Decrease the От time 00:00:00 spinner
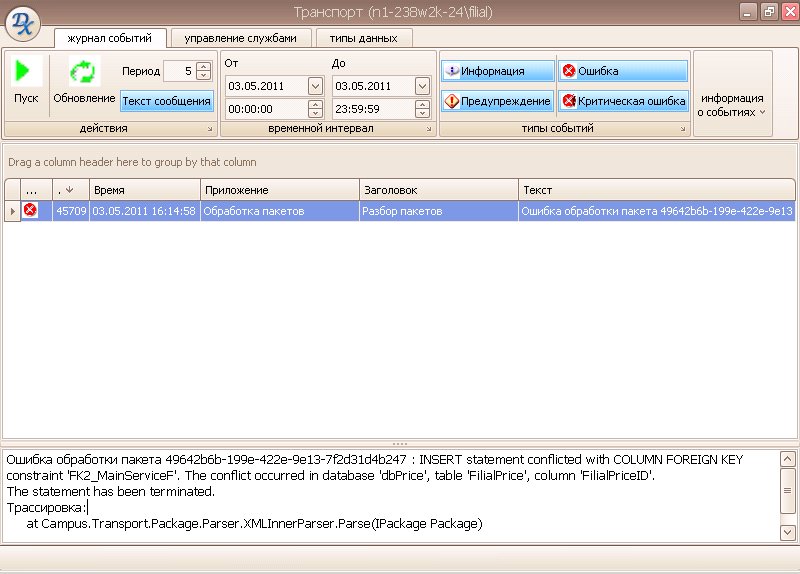This screenshot has width=800, height=574. (315, 113)
